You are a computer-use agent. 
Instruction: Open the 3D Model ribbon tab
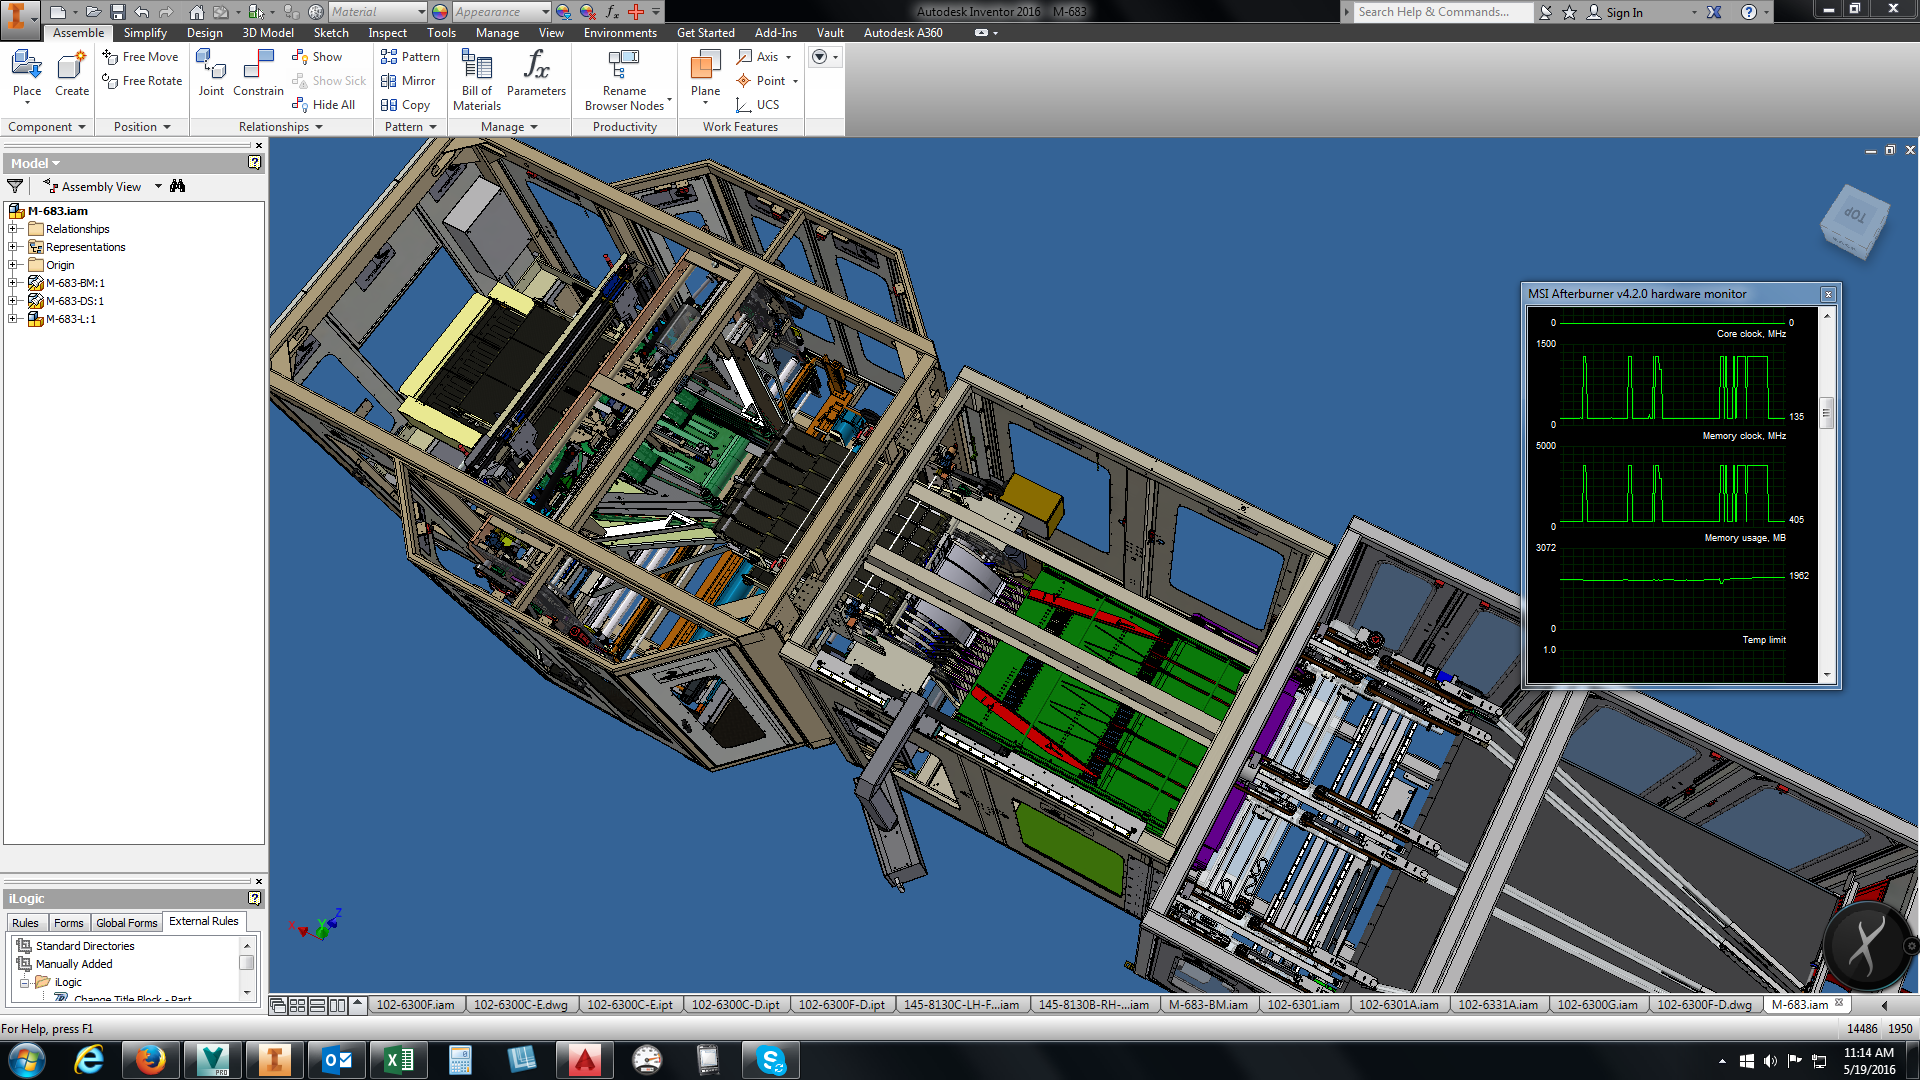pyautogui.click(x=268, y=33)
